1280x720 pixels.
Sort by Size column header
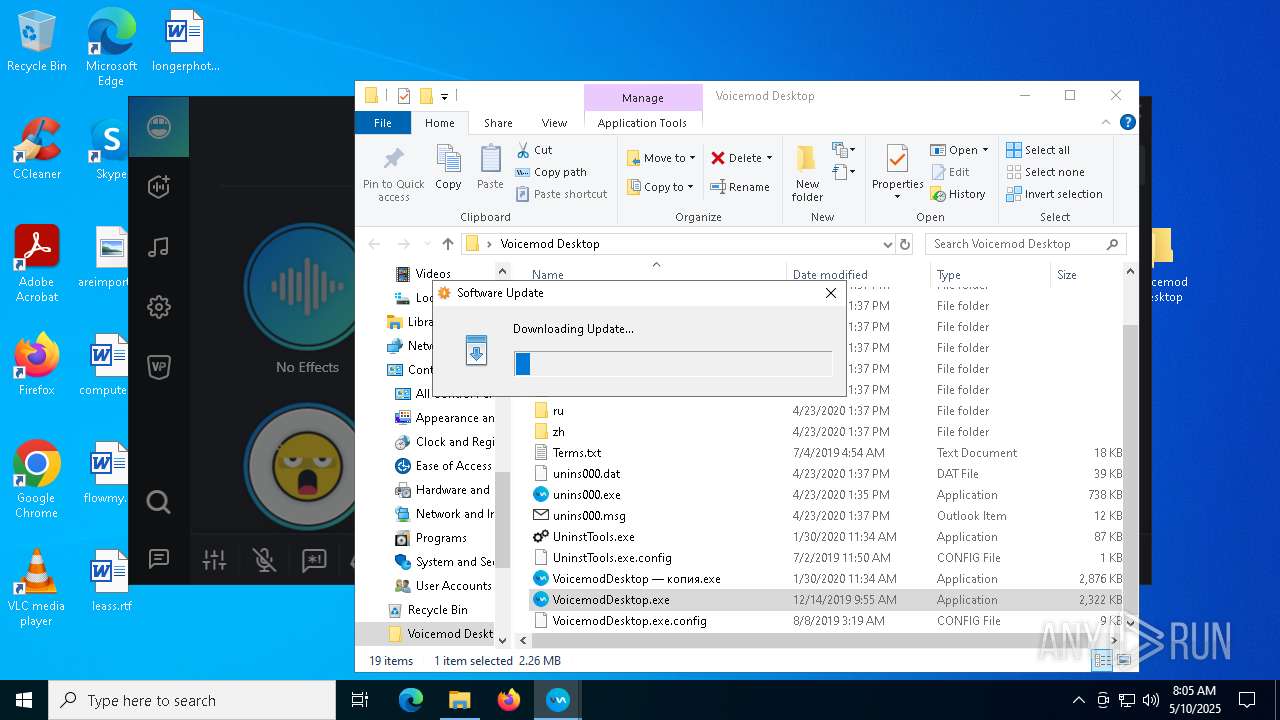click(x=1086, y=274)
